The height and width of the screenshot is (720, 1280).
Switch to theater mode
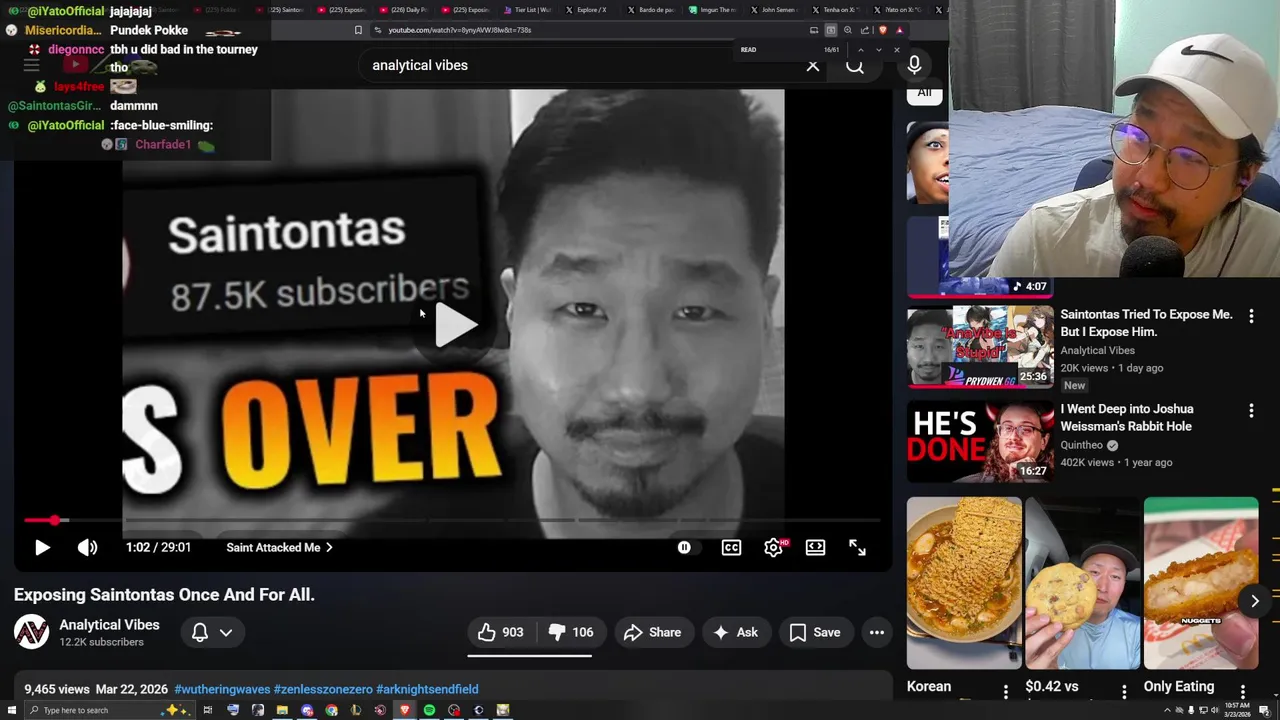[816, 547]
